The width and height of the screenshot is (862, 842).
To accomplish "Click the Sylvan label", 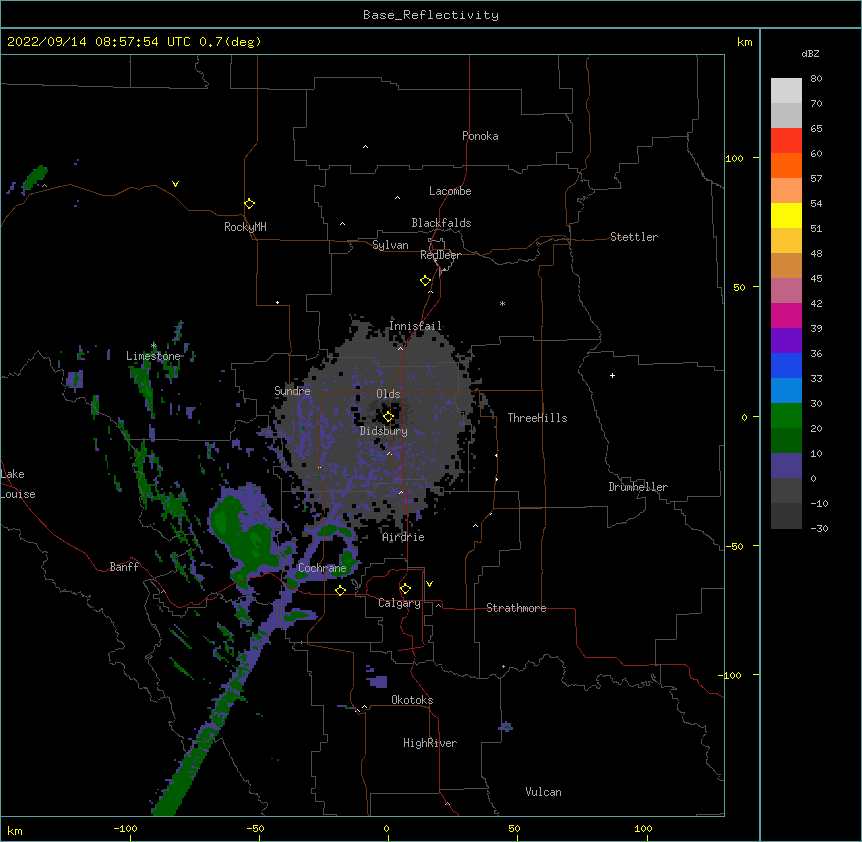I will [390, 245].
